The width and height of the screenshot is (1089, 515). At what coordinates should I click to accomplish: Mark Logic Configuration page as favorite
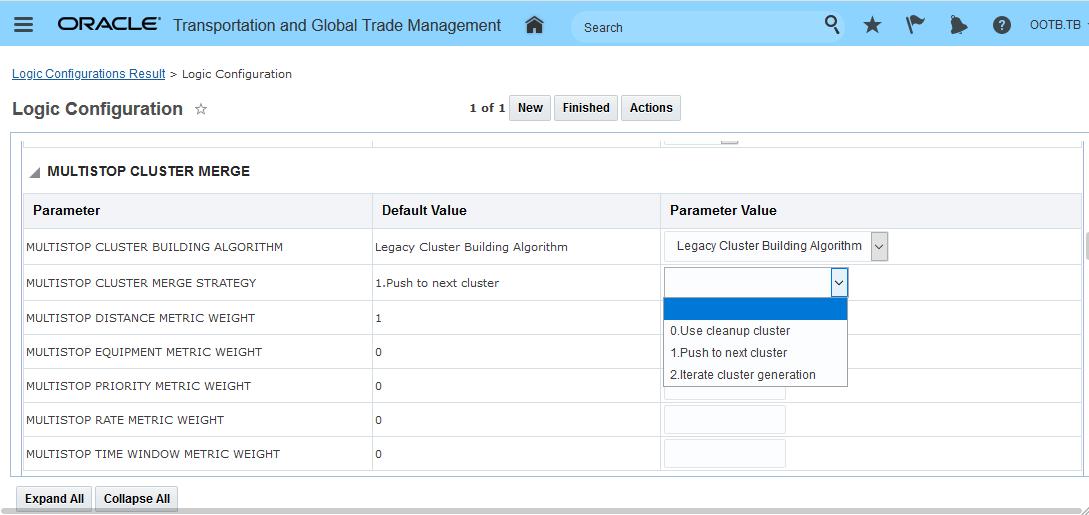pos(201,109)
